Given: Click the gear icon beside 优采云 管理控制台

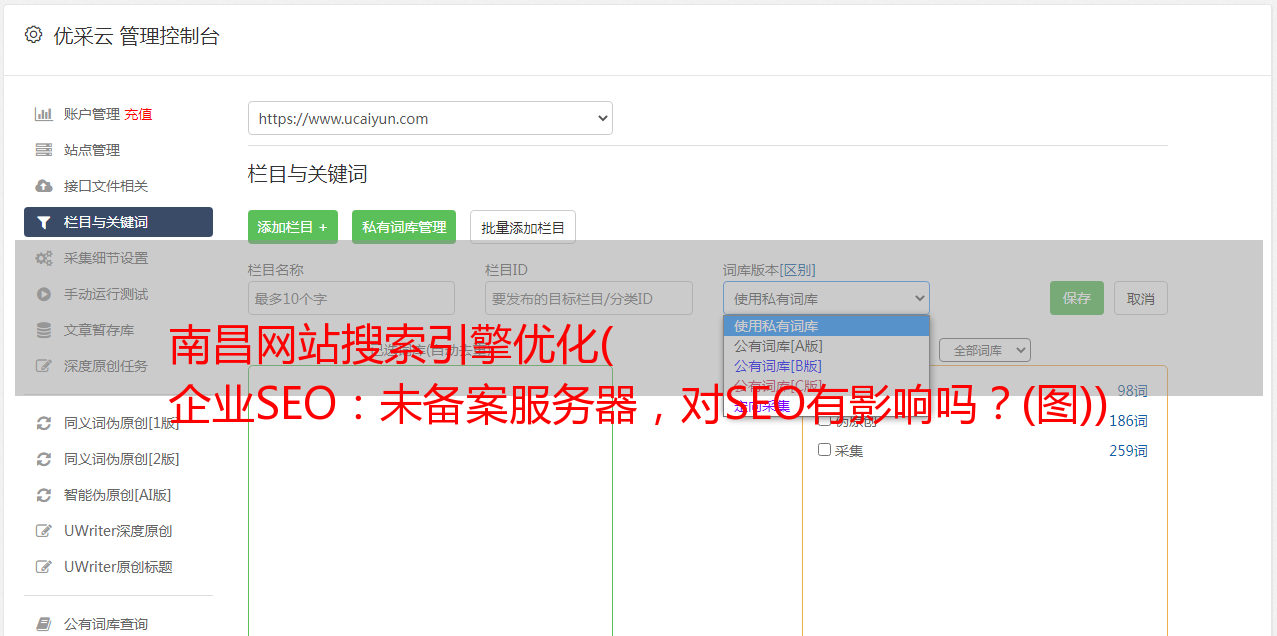Looking at the screenshot, I should click(33, 35).
